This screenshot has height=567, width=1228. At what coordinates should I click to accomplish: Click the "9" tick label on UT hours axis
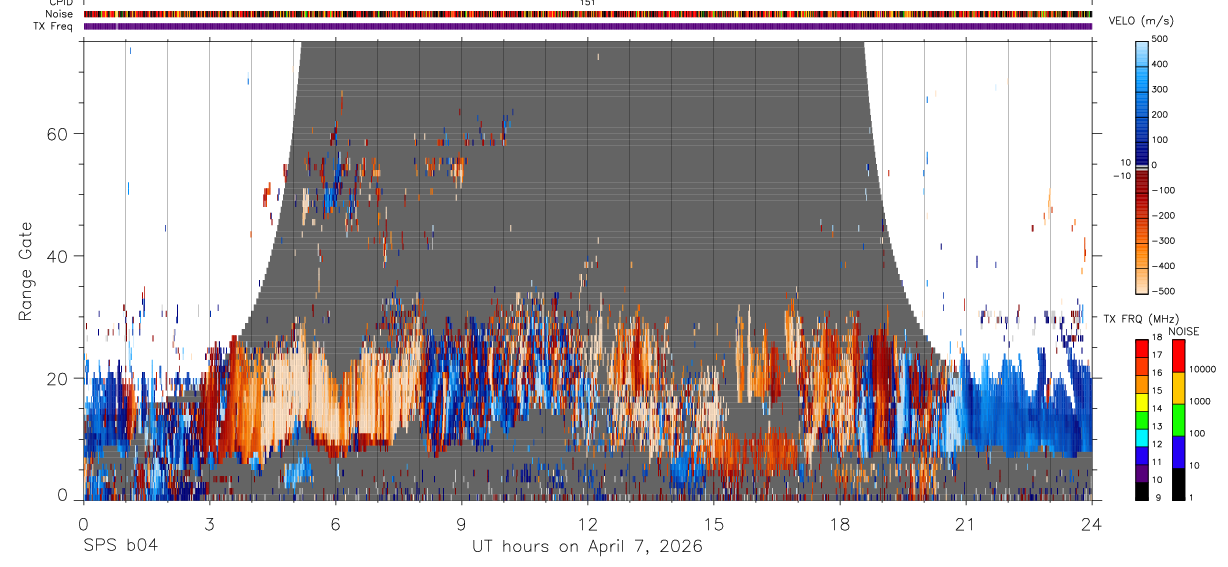coord(461,523)
